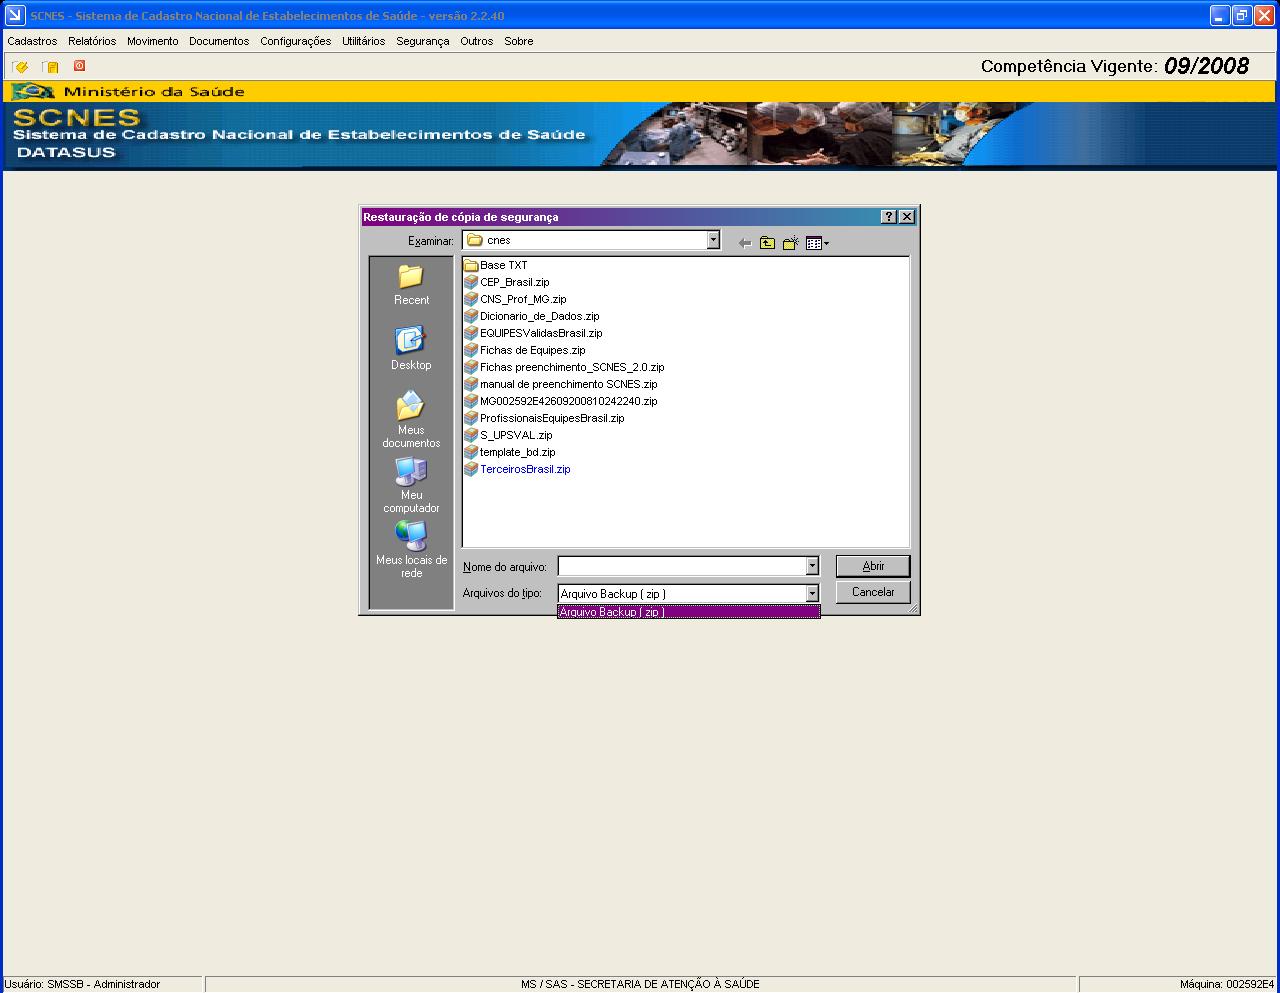Image resolution: width=1280 pixels, height=993 pixels.
Task: Go back using the dialog's back arrow
Action: pos(744,243)
